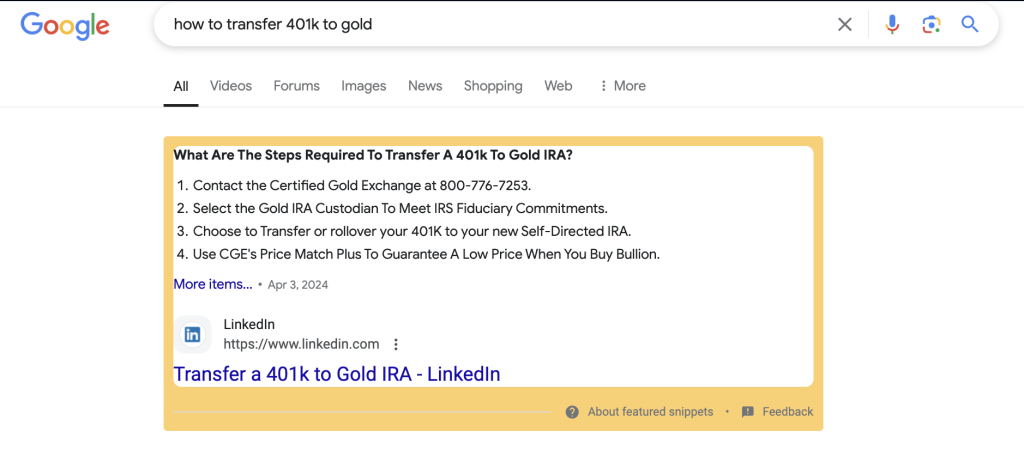
Task: Open the Transfer a 401k to Gold IRA link
Action: 336,374
